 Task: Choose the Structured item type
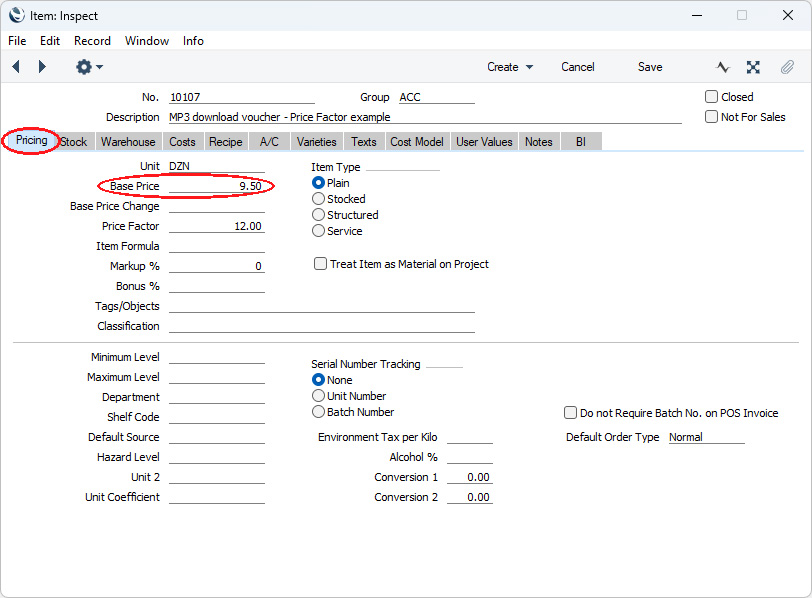(x=318, y=215)
